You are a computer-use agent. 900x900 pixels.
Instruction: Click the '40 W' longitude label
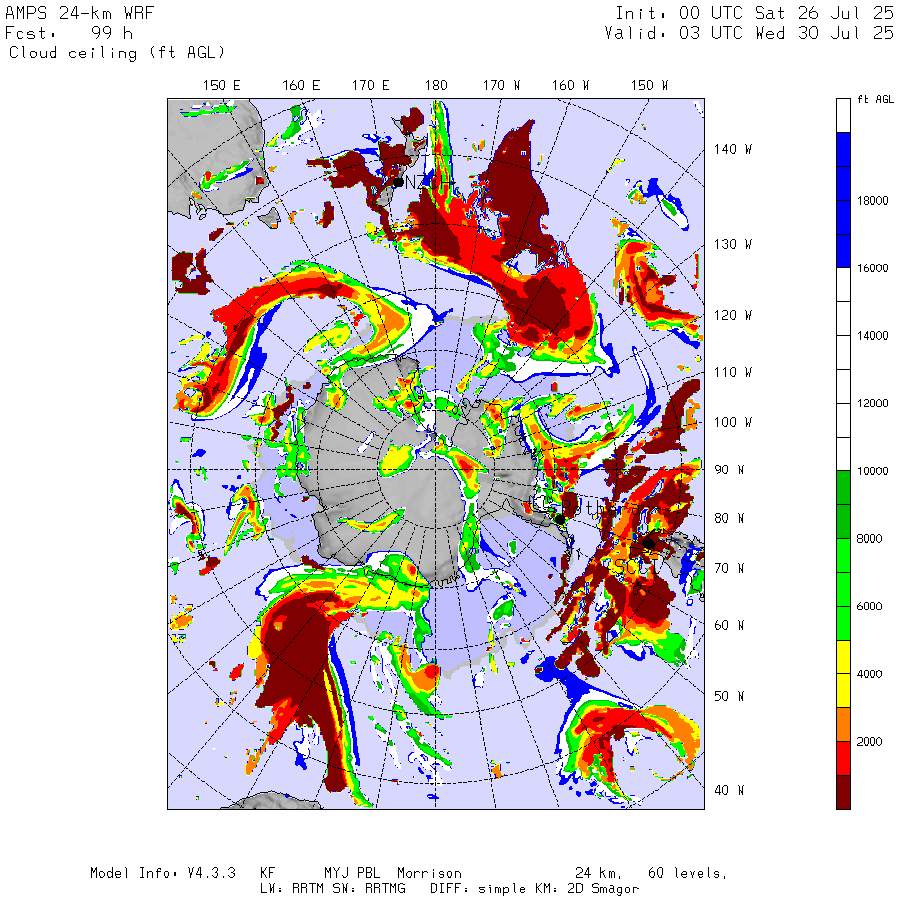pyautogui.click(x=729, y=790)
